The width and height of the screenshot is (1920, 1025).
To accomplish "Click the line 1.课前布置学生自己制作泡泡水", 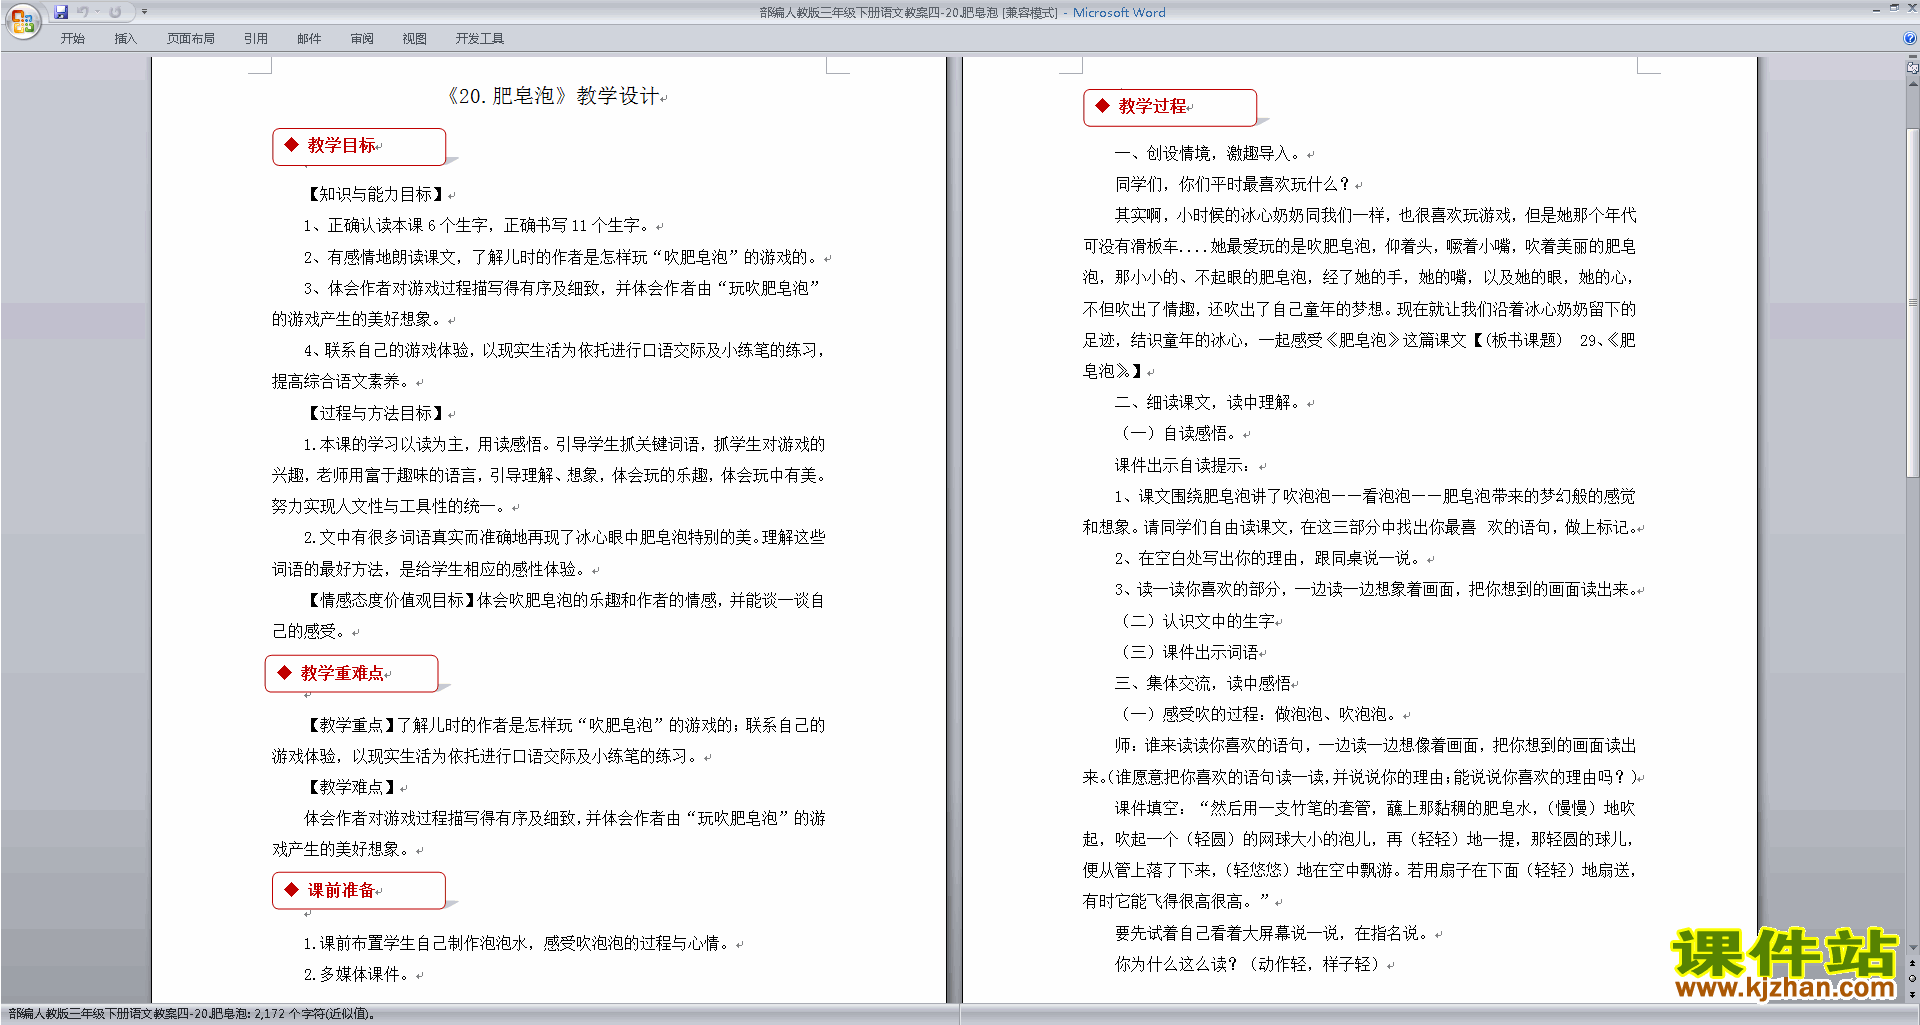I will coord(523,943).
